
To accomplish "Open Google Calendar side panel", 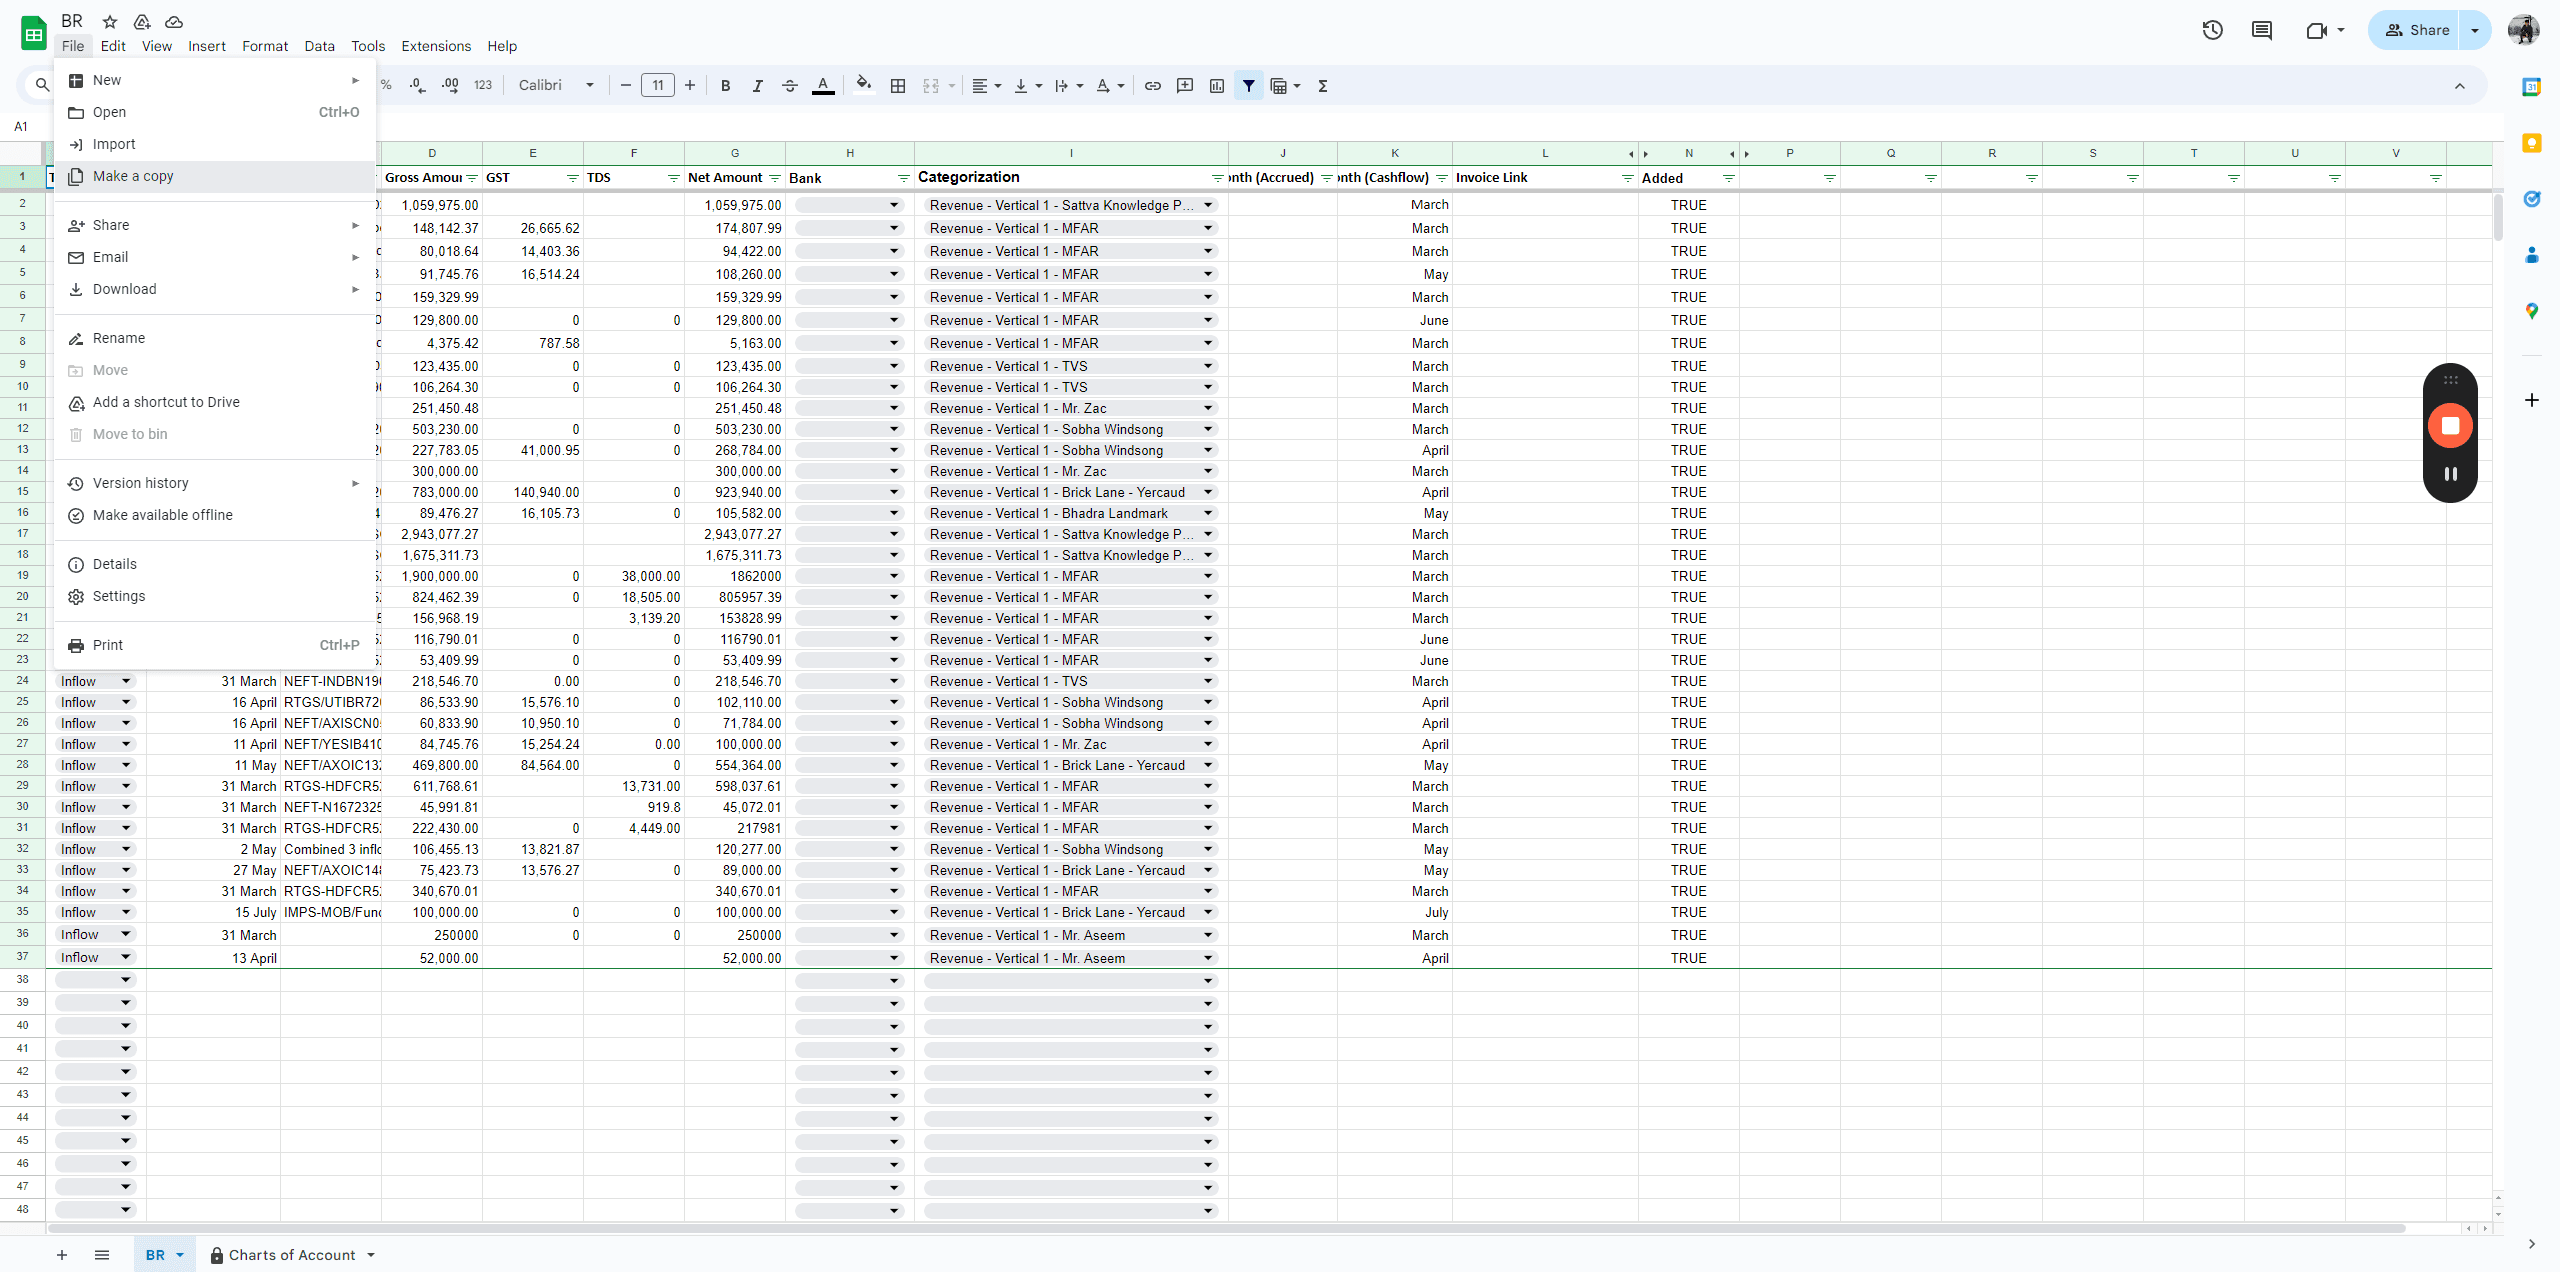I will pyautogui.click(x=2531, y=87).
